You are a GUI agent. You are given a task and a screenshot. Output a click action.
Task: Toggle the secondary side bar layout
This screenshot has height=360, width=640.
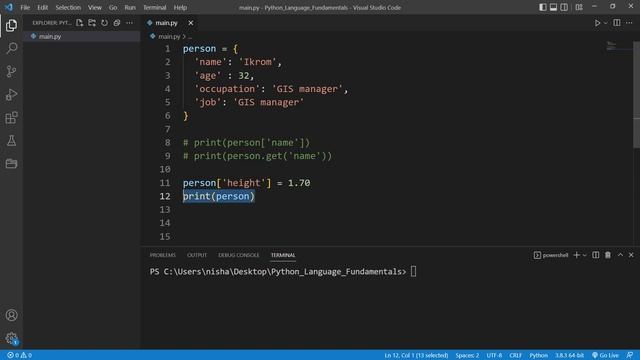[x=564, y=7]
